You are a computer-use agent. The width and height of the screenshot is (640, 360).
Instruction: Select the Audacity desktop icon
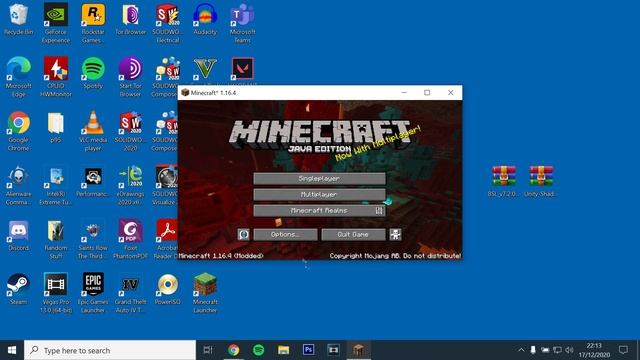point(205,20)
